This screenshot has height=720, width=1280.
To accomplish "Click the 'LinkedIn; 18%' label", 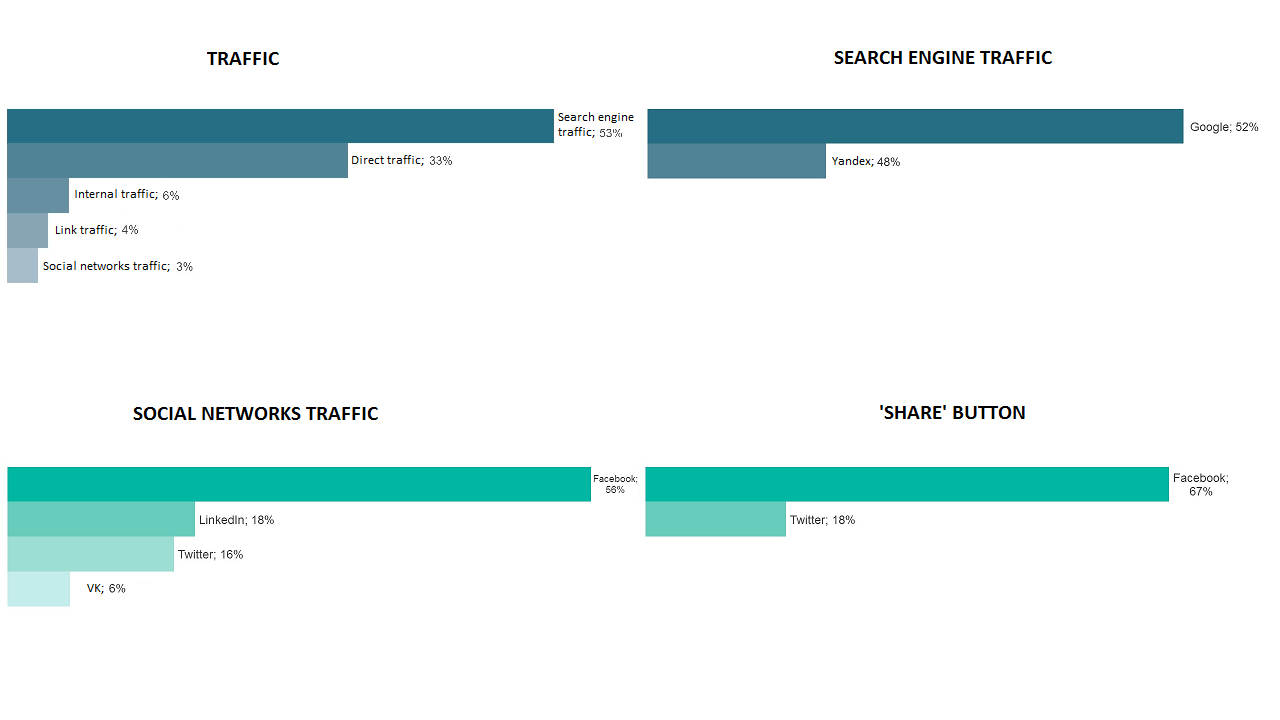I will point(236,520).
